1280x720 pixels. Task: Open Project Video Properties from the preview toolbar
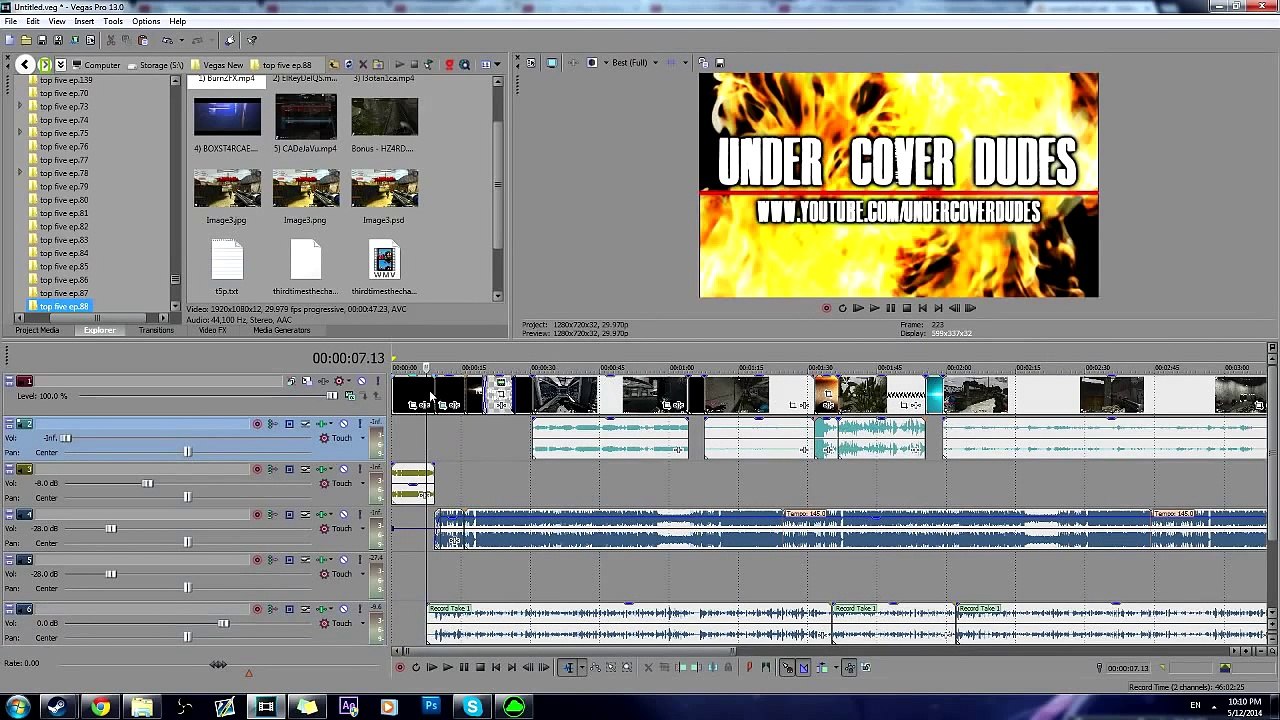531,63
